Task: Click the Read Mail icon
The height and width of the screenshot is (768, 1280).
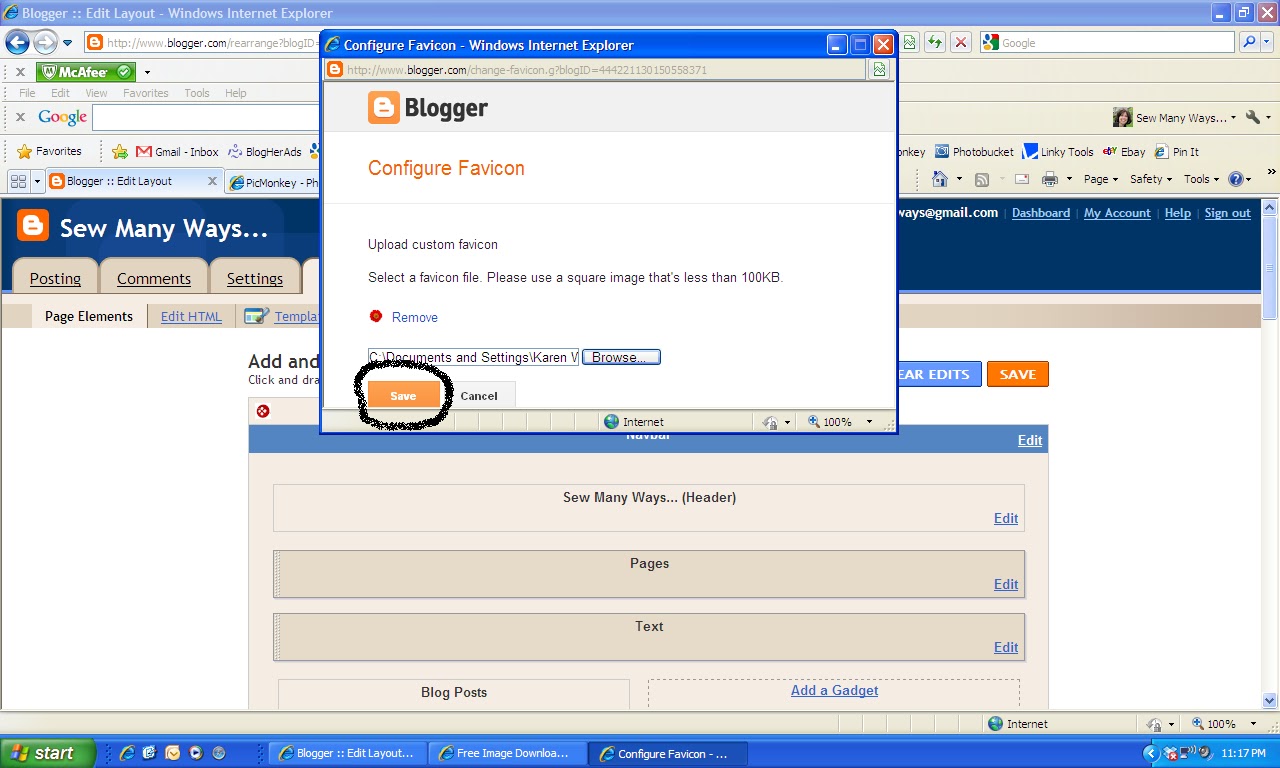Action: pyautogui.click(x=1022, y=179)
